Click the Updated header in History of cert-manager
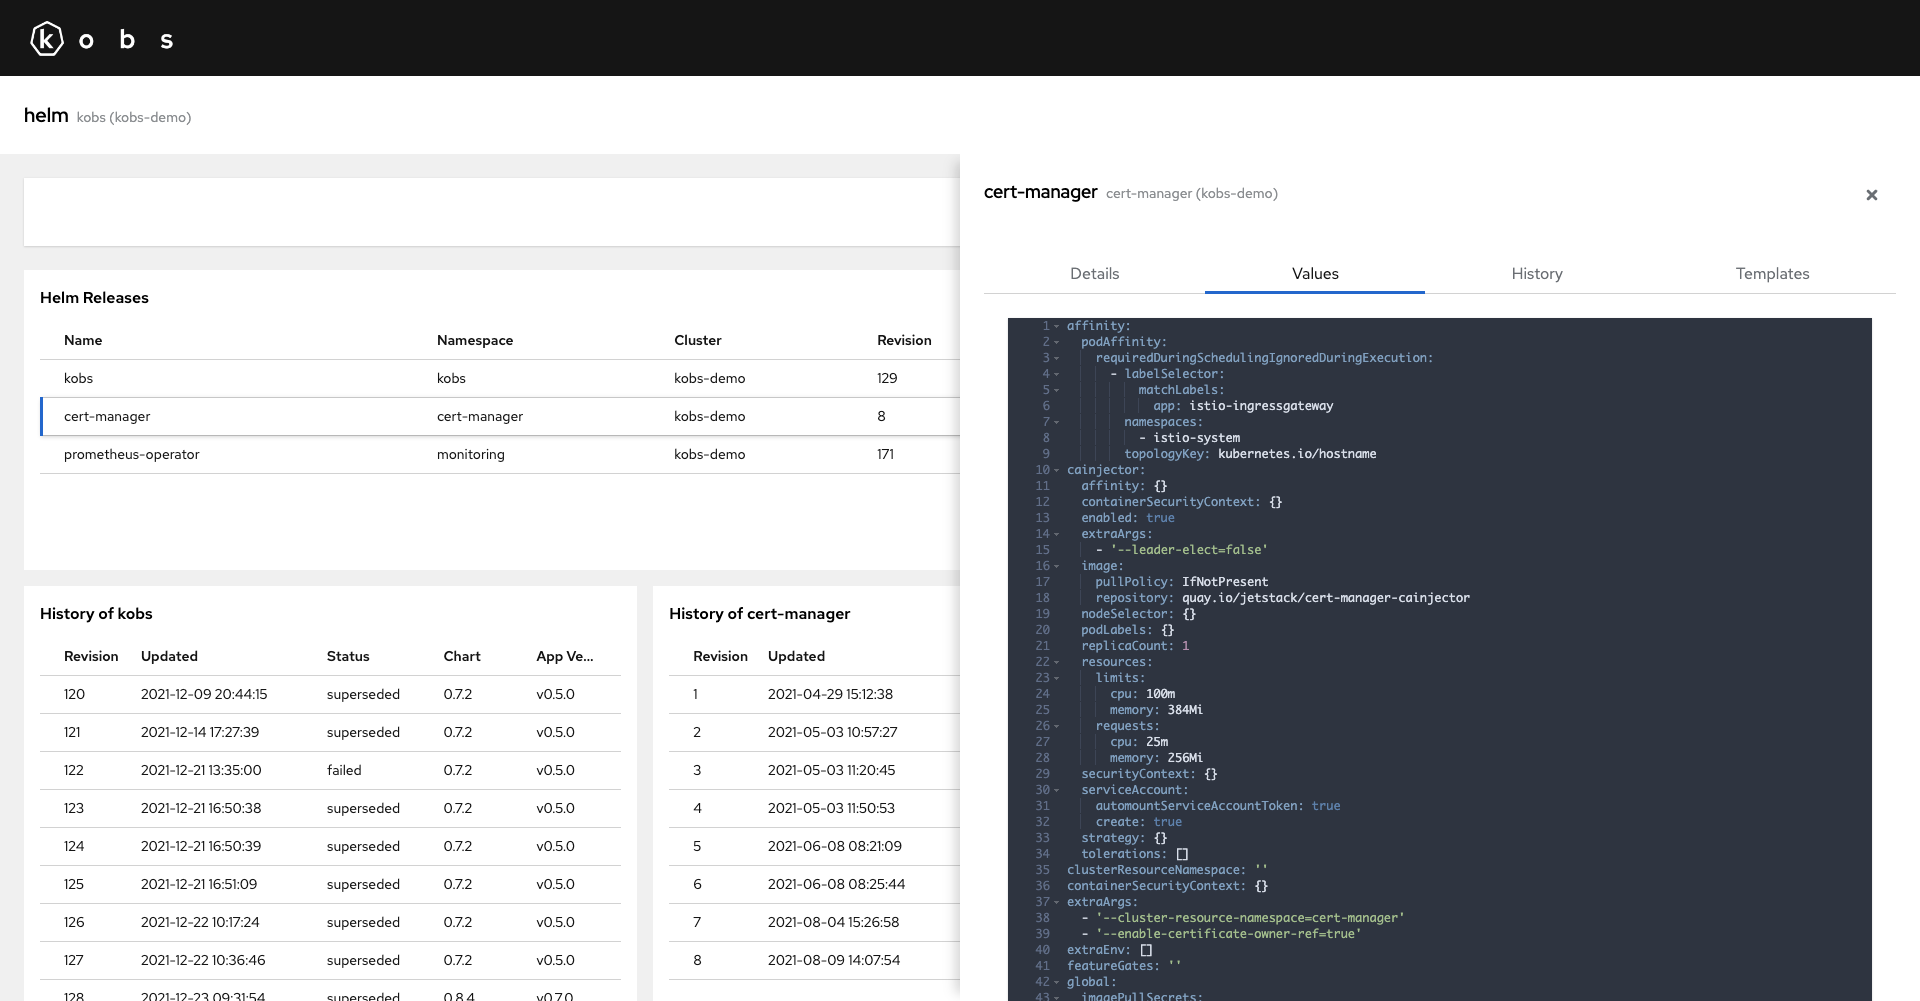This screenshot has height=1001, width=1920. pos(796,657)
